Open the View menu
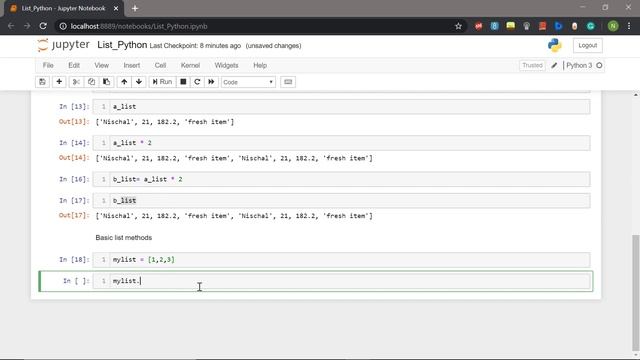This screenshot has width=640, height=360. pyautogui.click(x=102, y=65)
